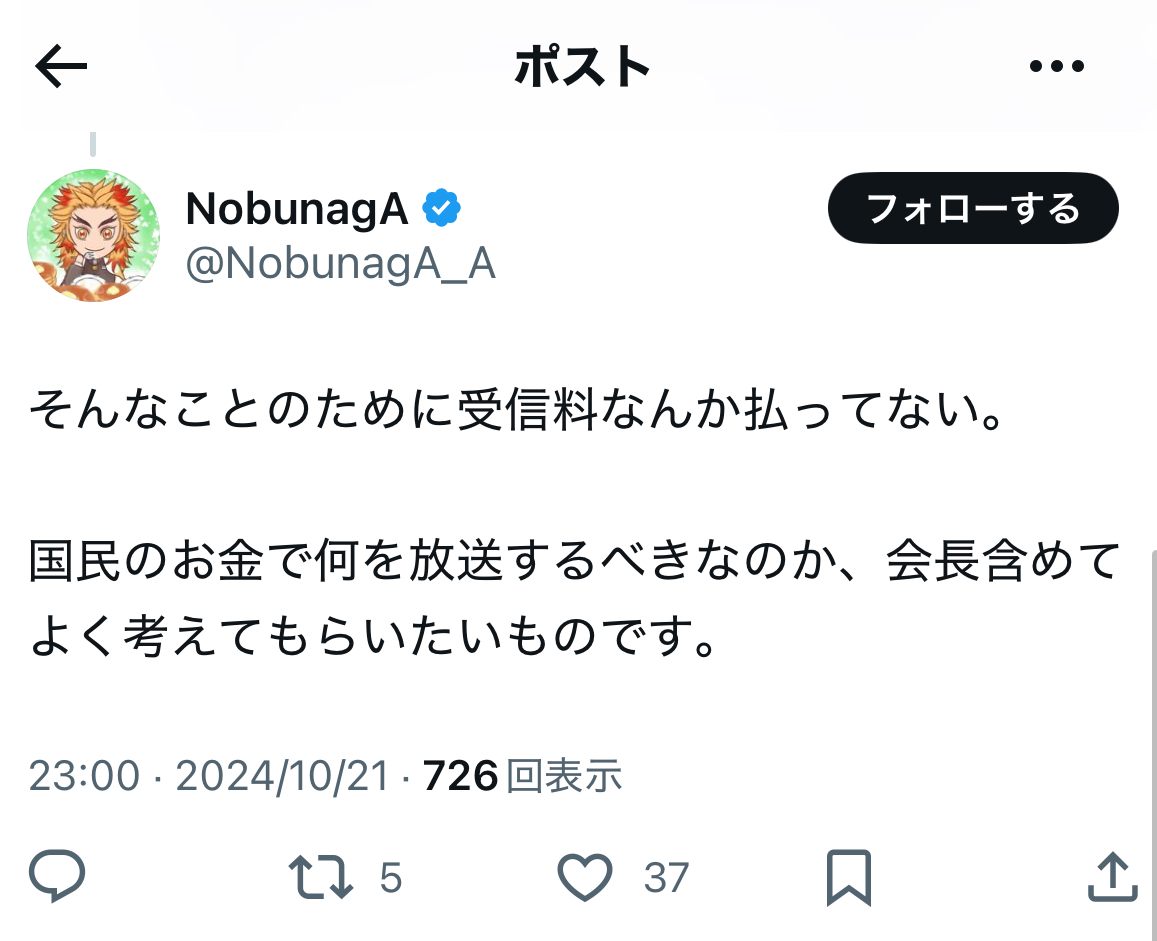The height and width of the screenshot is (941, 1157).
Task: Tap the ポスト header title
Action: coord(582,66)
